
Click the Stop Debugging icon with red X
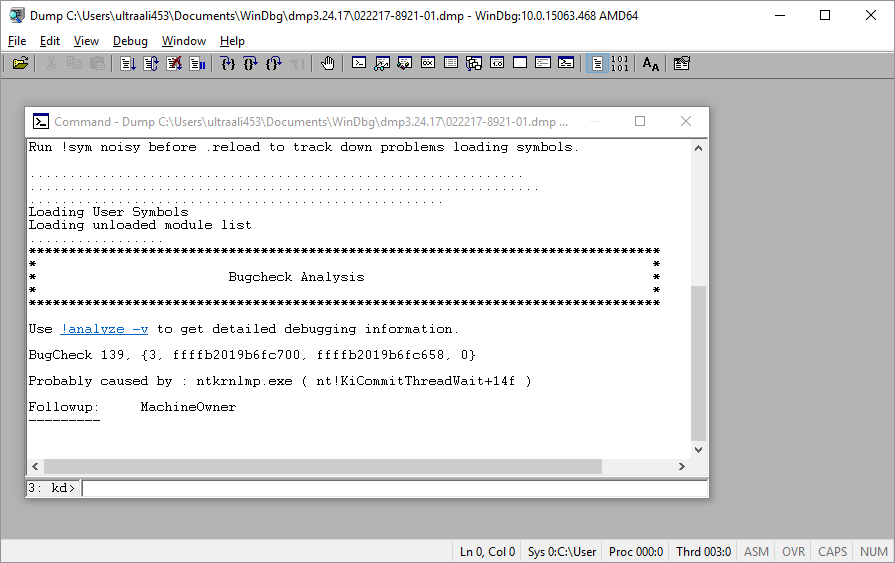click(x=174, y=63)
